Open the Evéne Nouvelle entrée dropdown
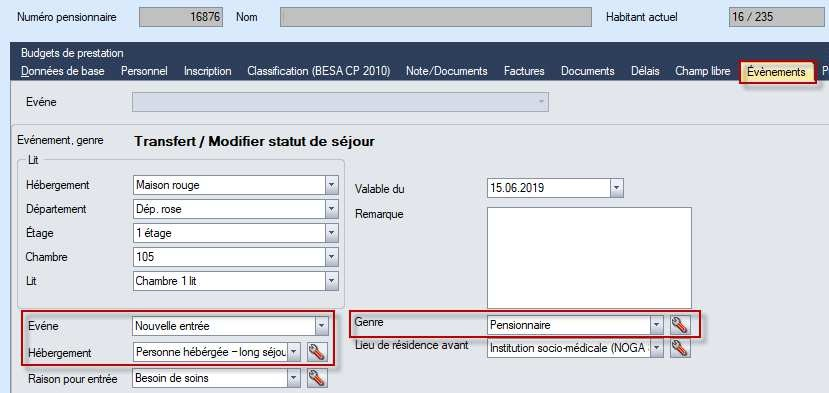Viewport: 829px width, 393px height. [322, 326]
